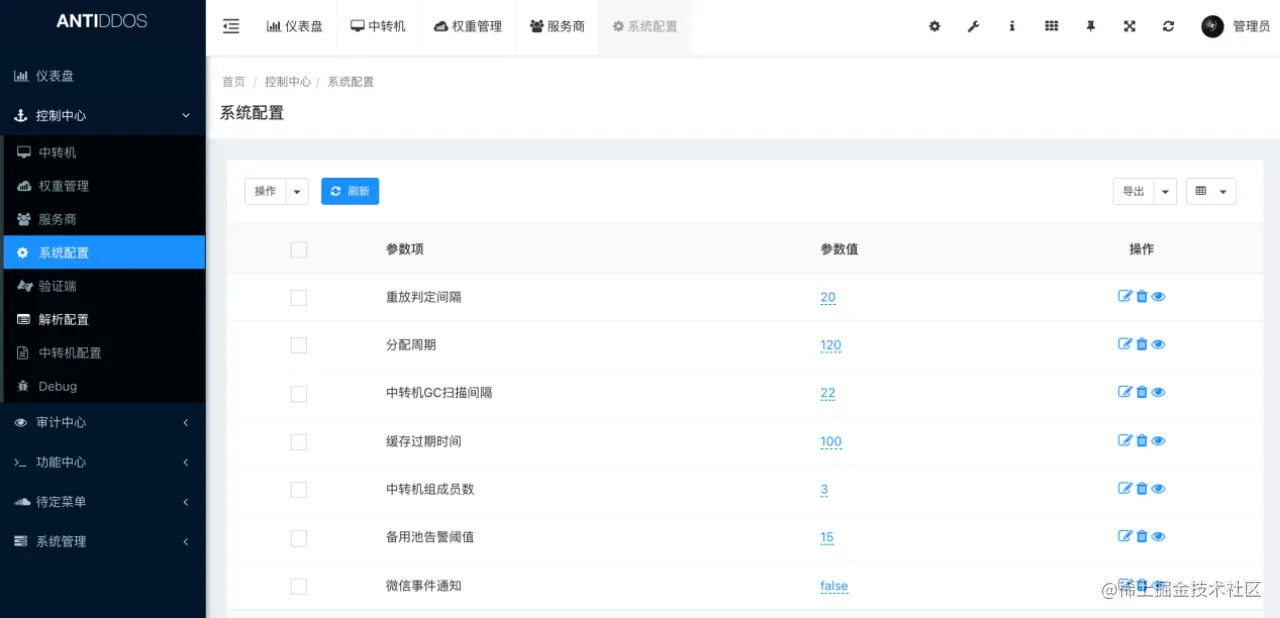Delete the 分配周期 row
This screenshot has height=618, width=1280.
point(1142,345)
